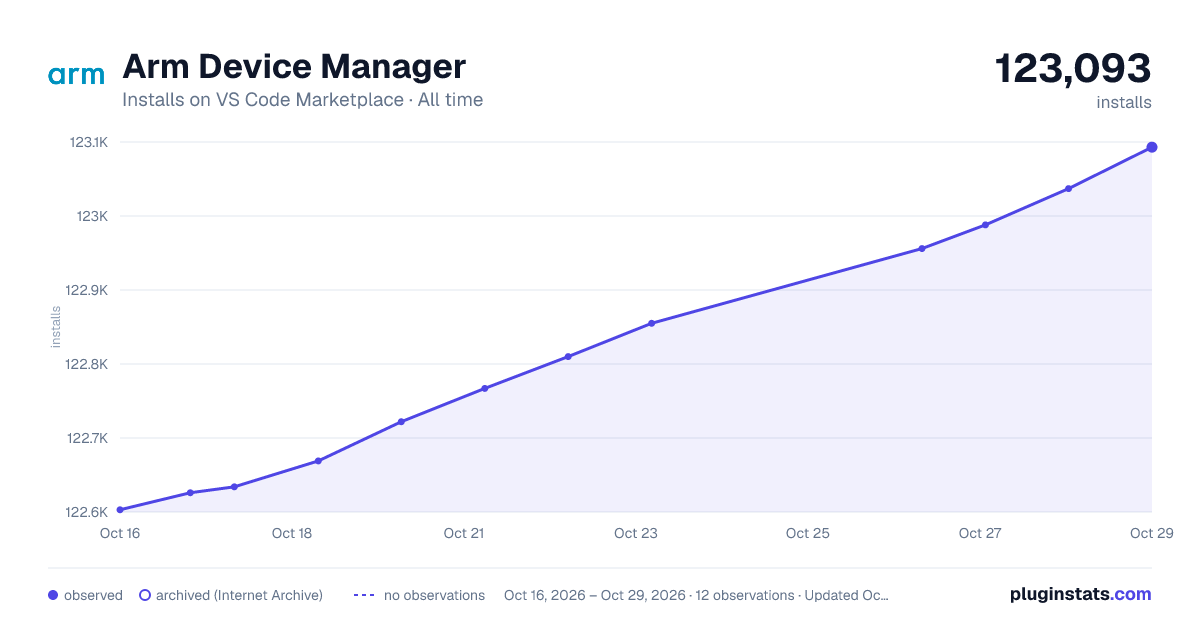1200x630 pixels.
Task: Click the vertical 'installs' axis title
Action: (56, 327)
